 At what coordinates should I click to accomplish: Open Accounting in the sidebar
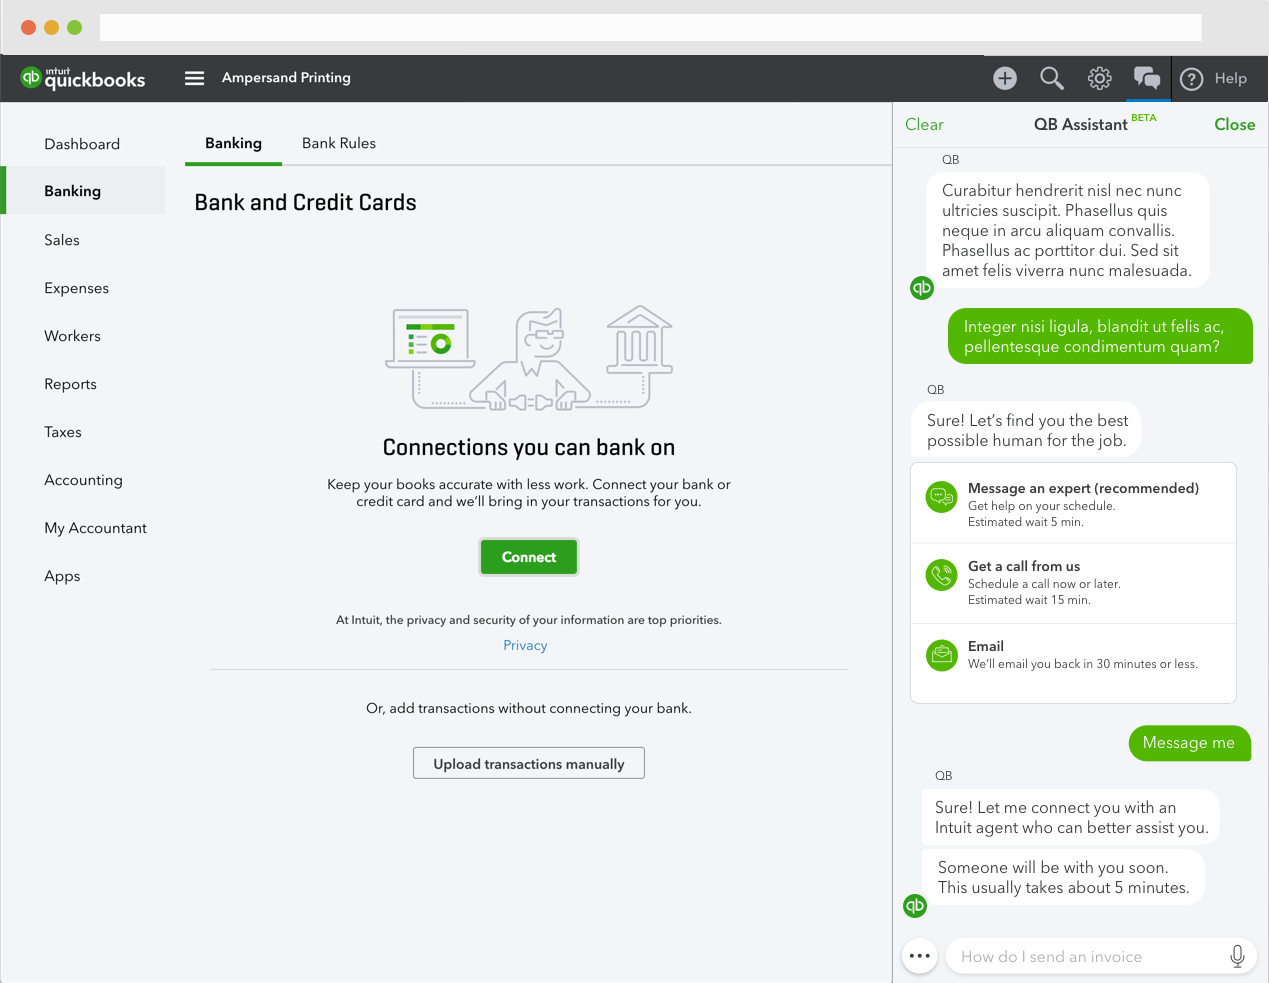[x=84, y=480]
